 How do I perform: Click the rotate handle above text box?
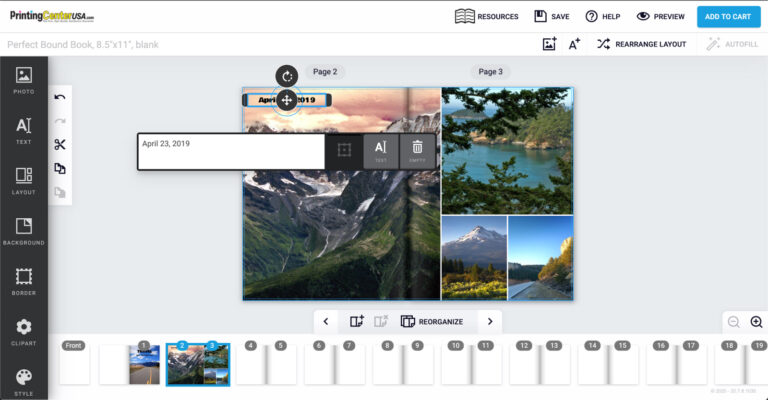point(287,76)
